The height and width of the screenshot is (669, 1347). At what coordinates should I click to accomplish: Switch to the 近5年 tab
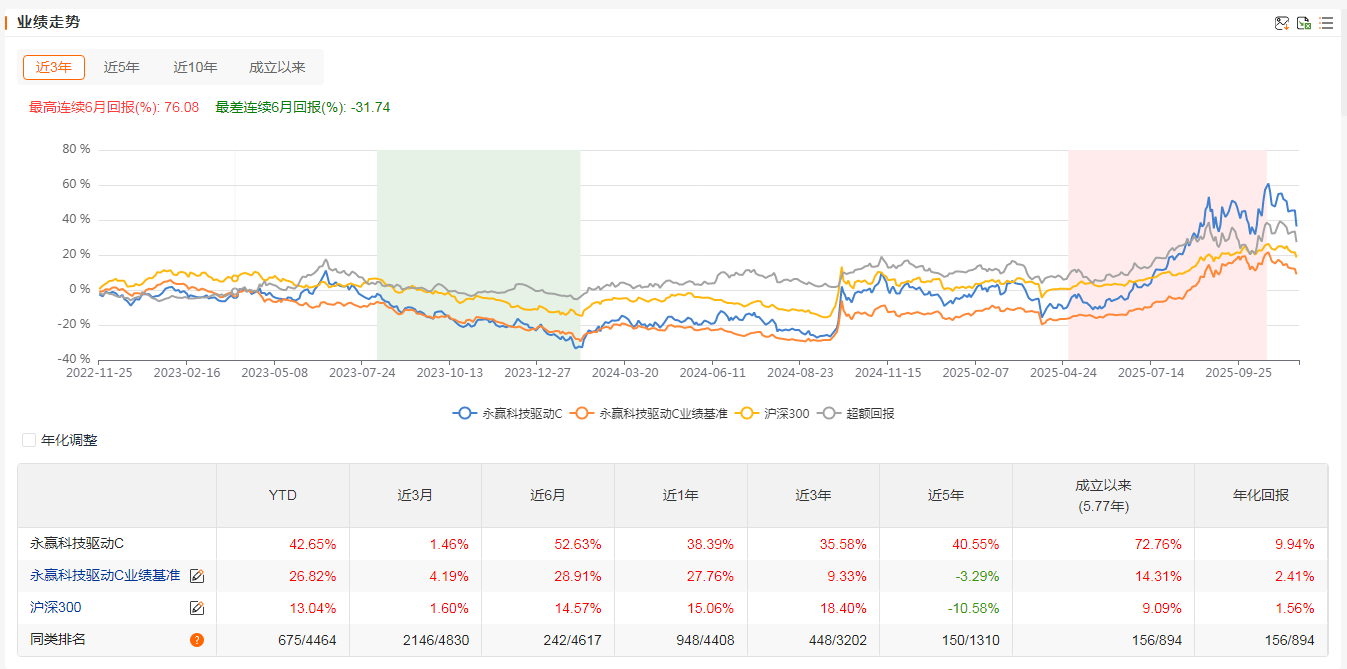click(122, 68)
